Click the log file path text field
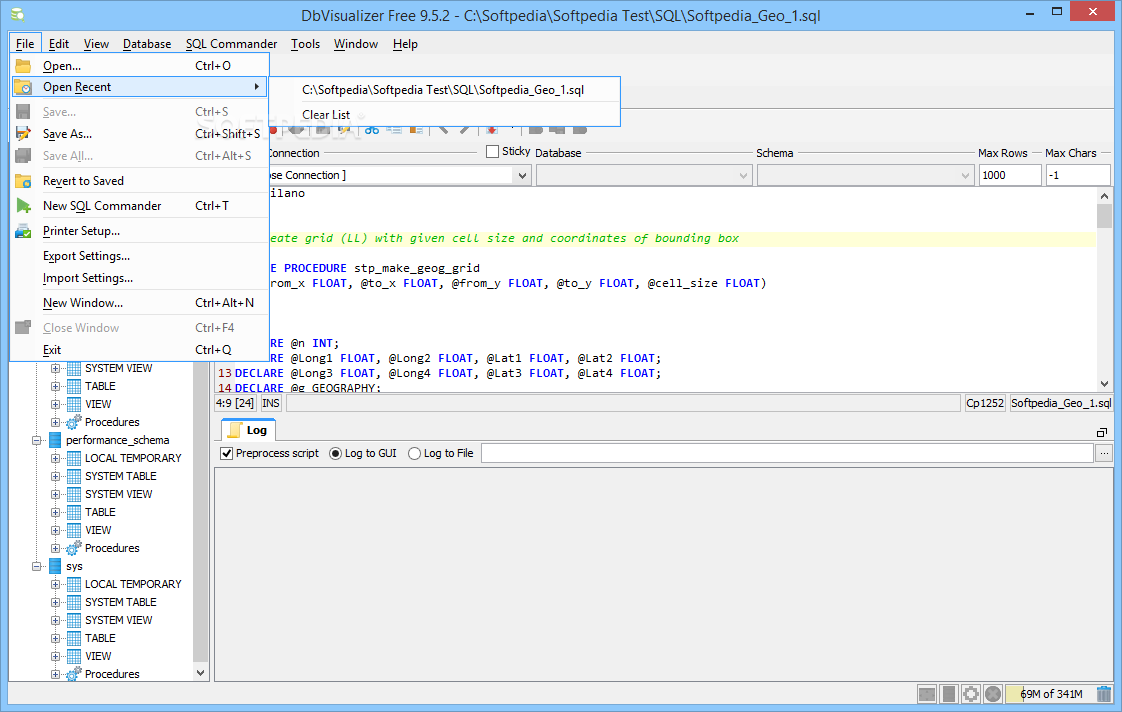The image size is (1122, 712). 787,453
